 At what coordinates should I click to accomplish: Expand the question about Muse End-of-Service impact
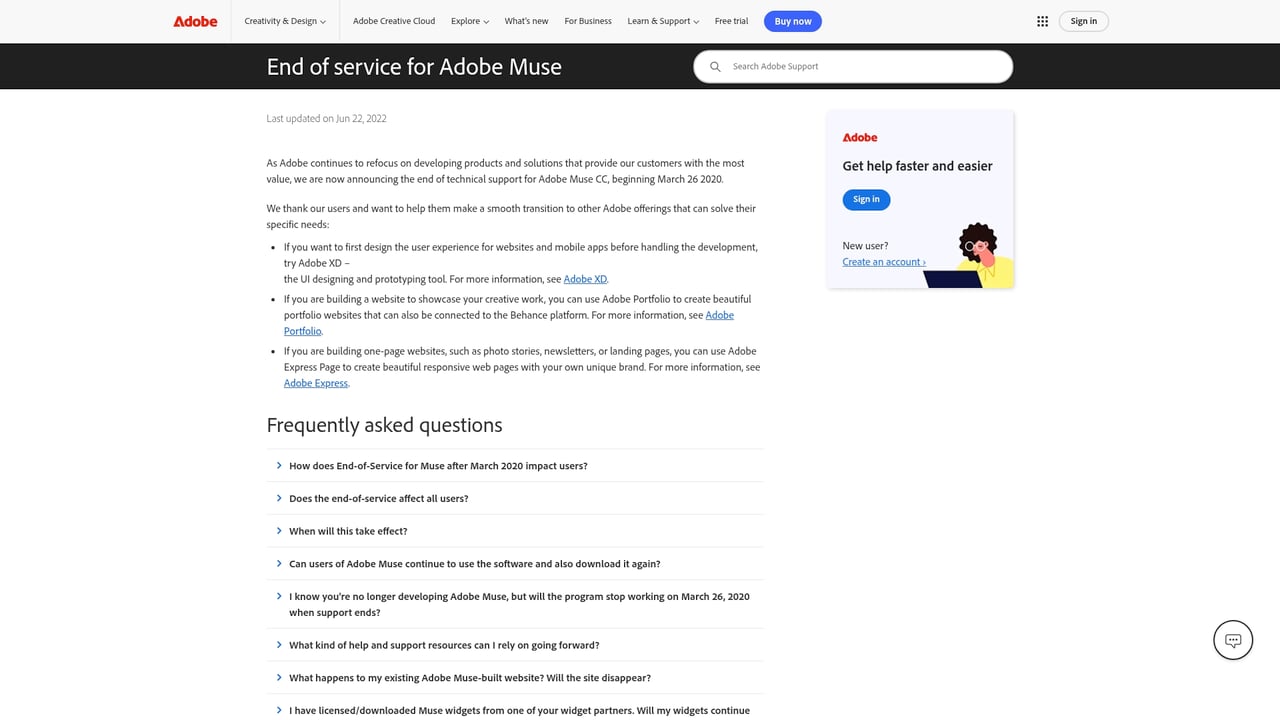click(438, 465)
